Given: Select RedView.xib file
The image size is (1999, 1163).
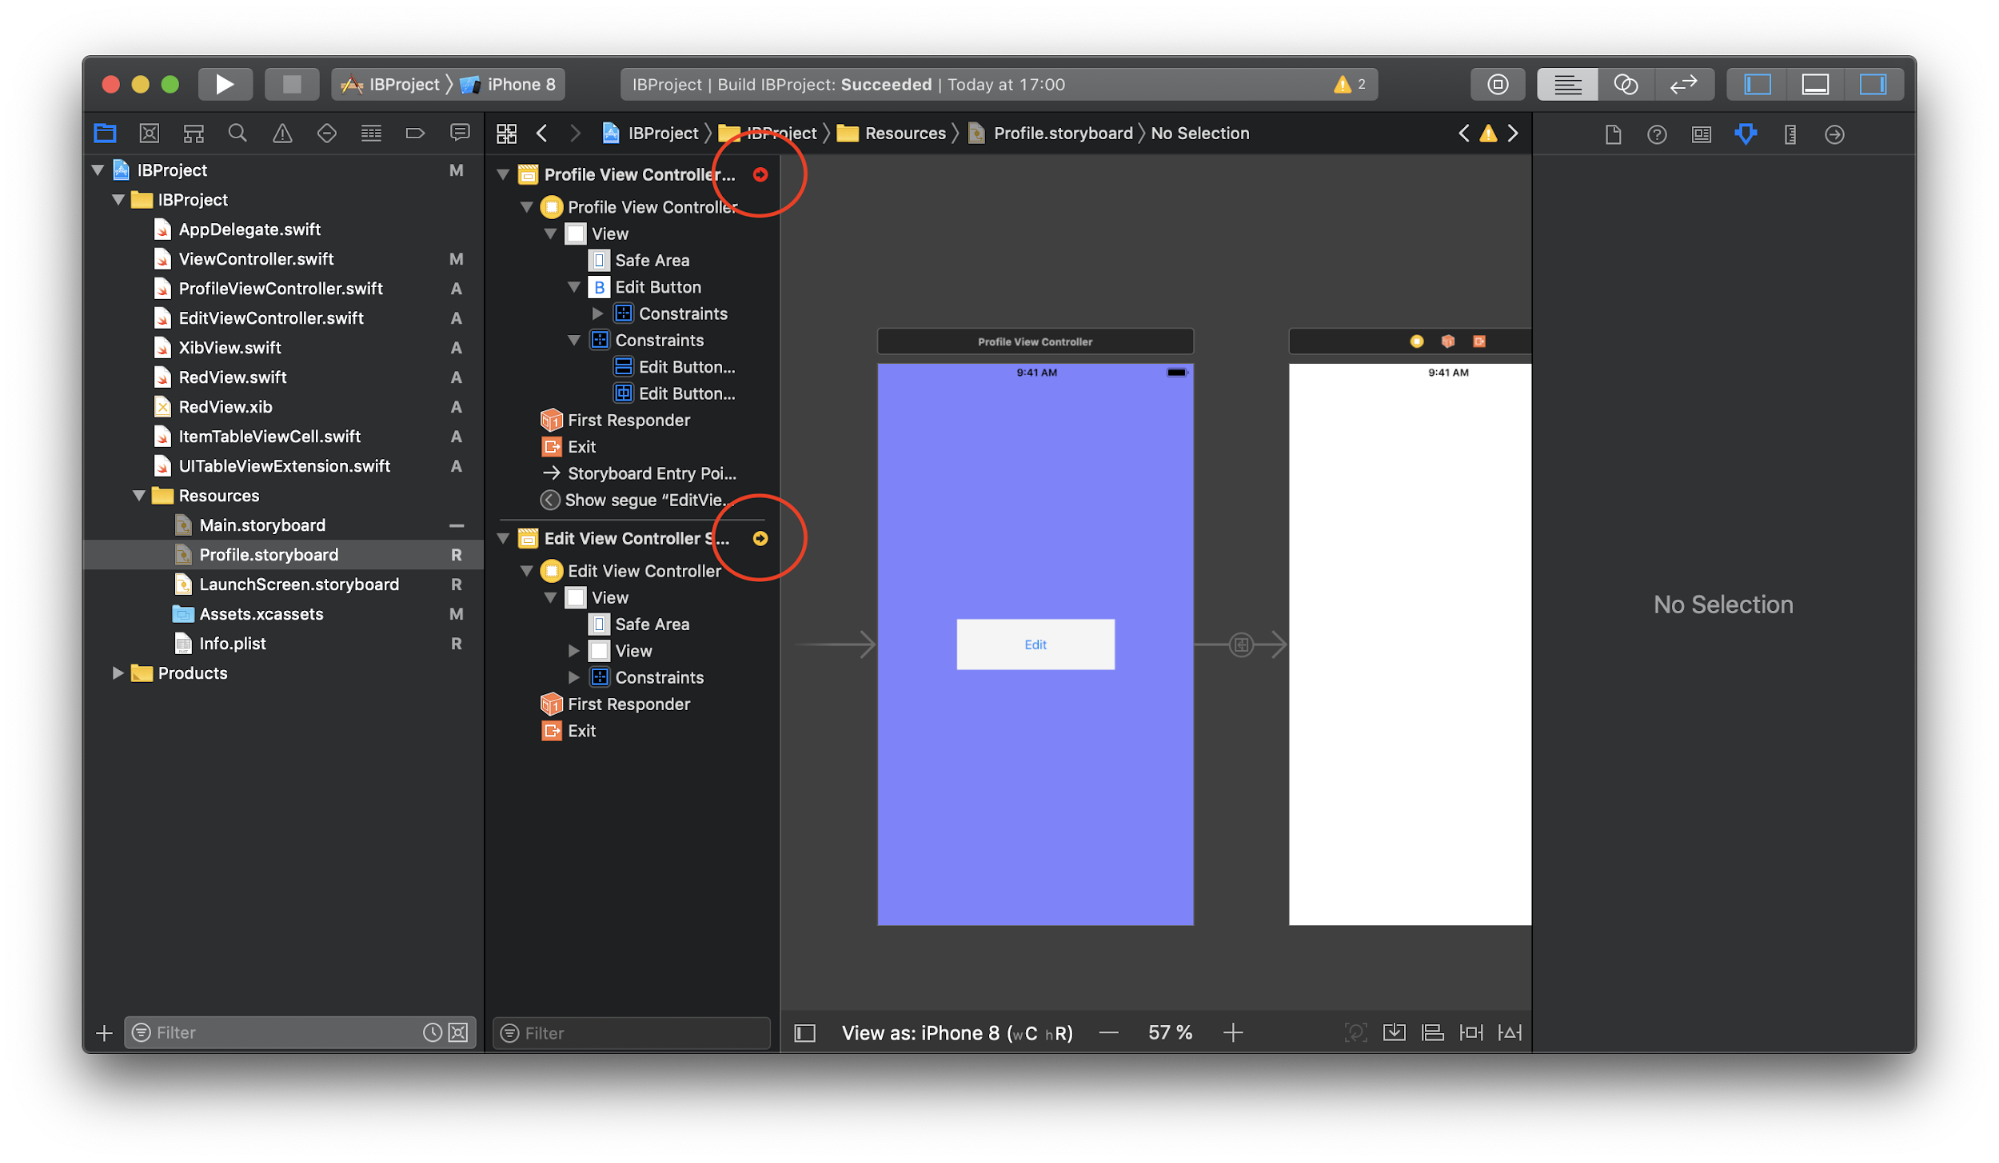Looking at the screenshot, I should coord(225,407).
